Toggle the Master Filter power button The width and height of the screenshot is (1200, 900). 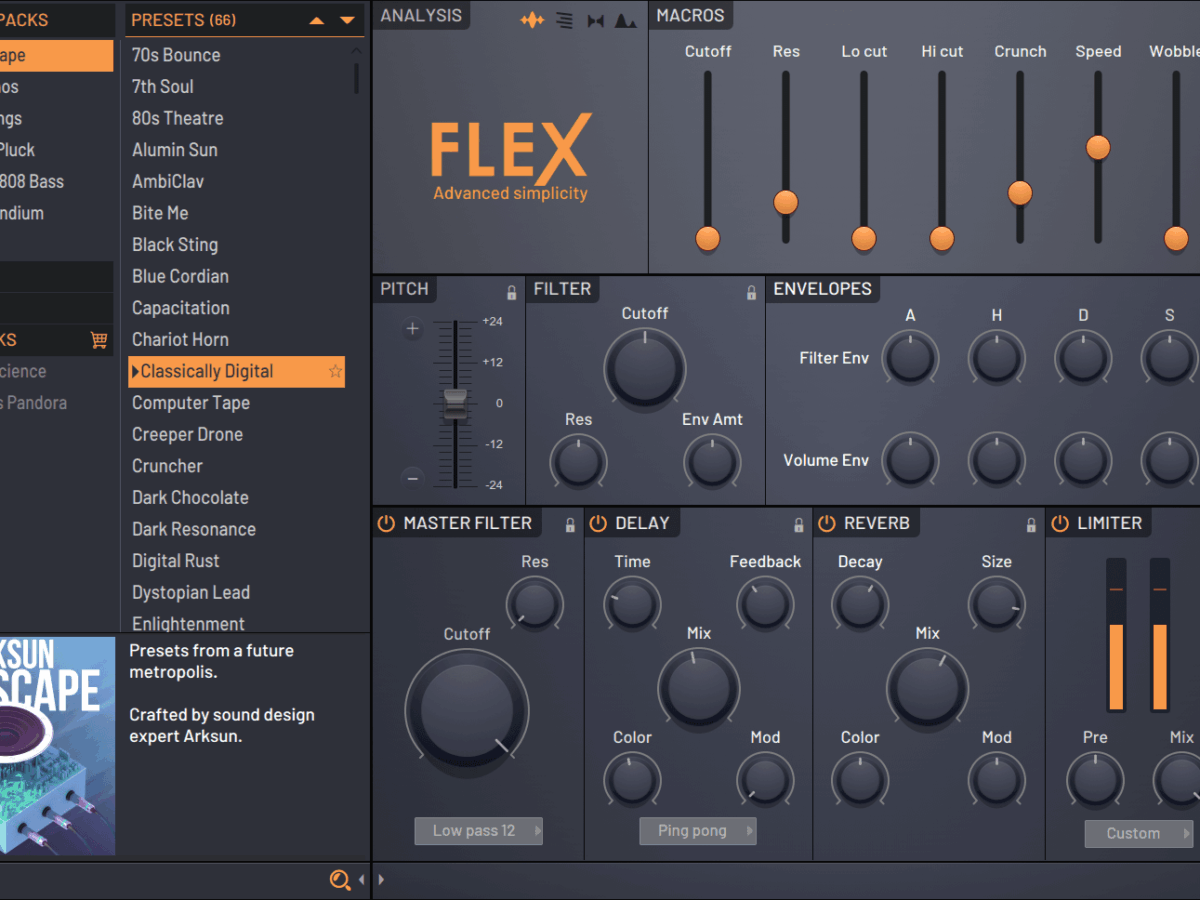[x=386, y=524]
